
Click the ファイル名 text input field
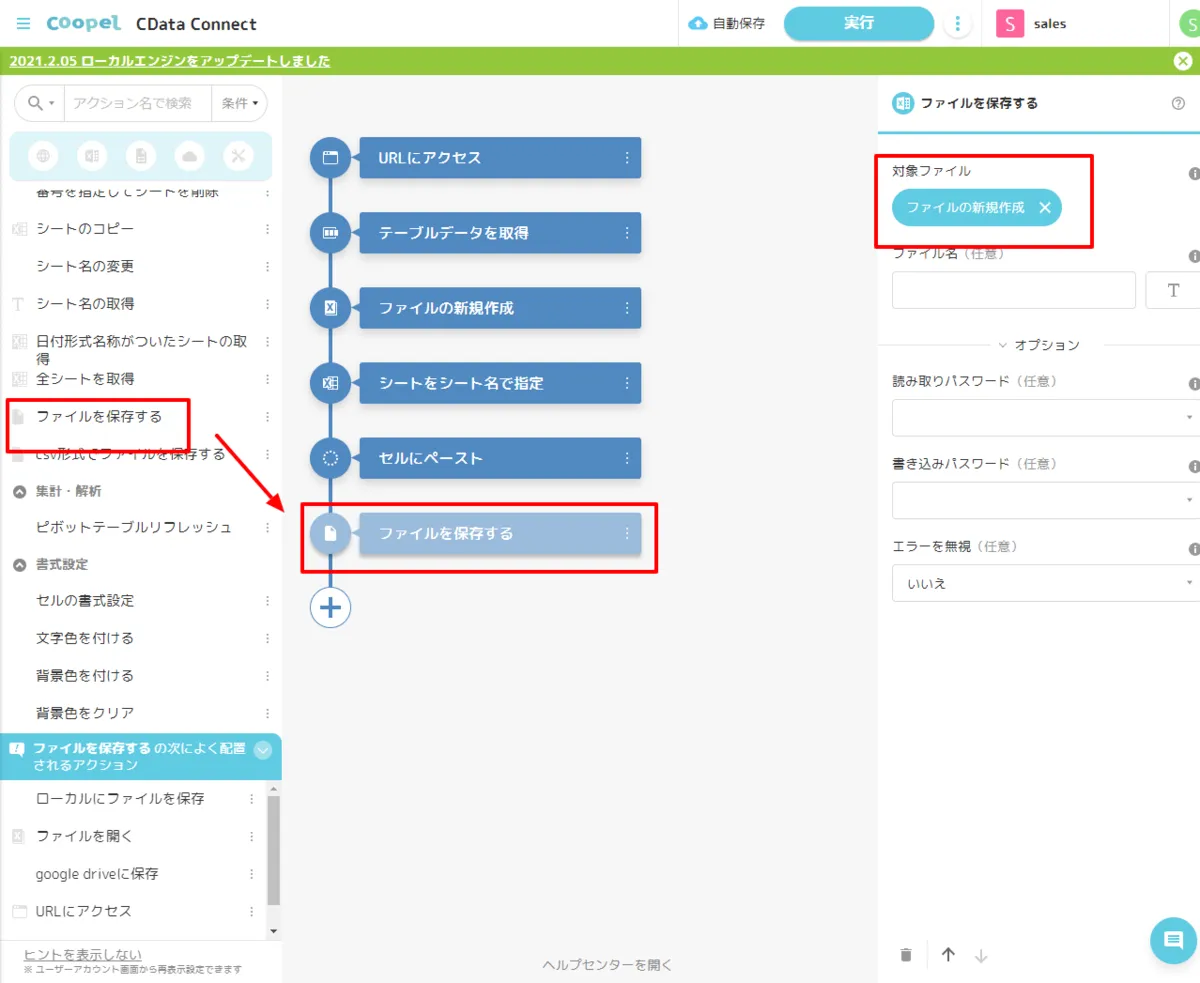click(1013, 290)
